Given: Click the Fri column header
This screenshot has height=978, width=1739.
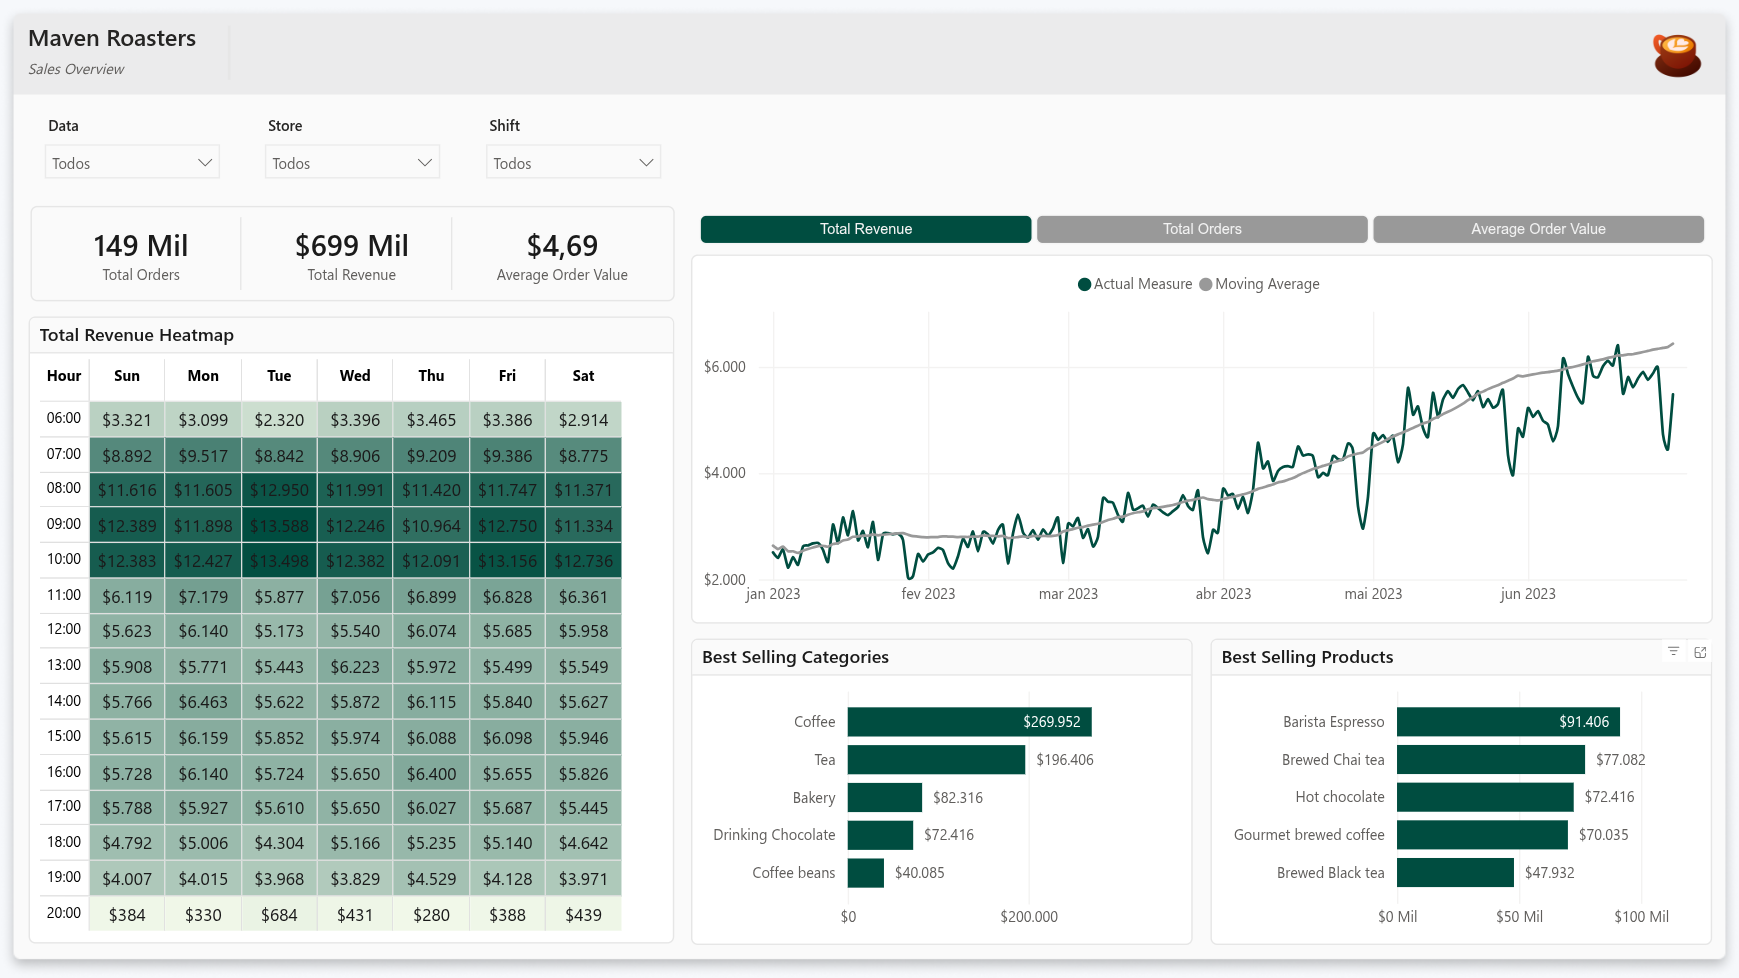Looking at the screenshot, I should tap(507, 376).
